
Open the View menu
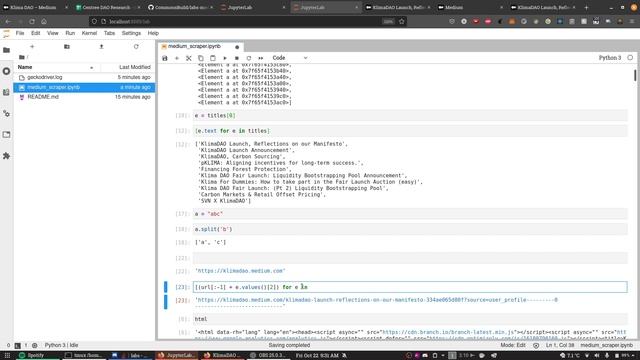pyautogui.click(x=53, y=33)
